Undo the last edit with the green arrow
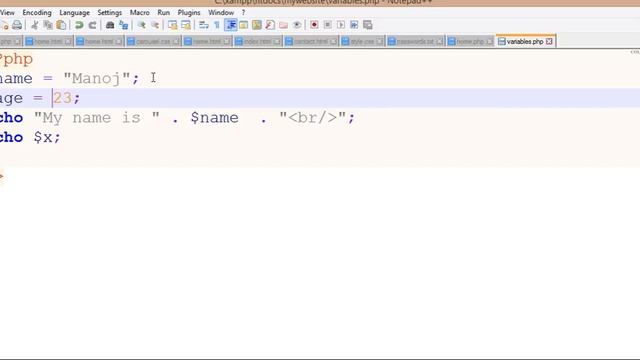The height and width of the screenshot is (360, 640). point(79,25)
